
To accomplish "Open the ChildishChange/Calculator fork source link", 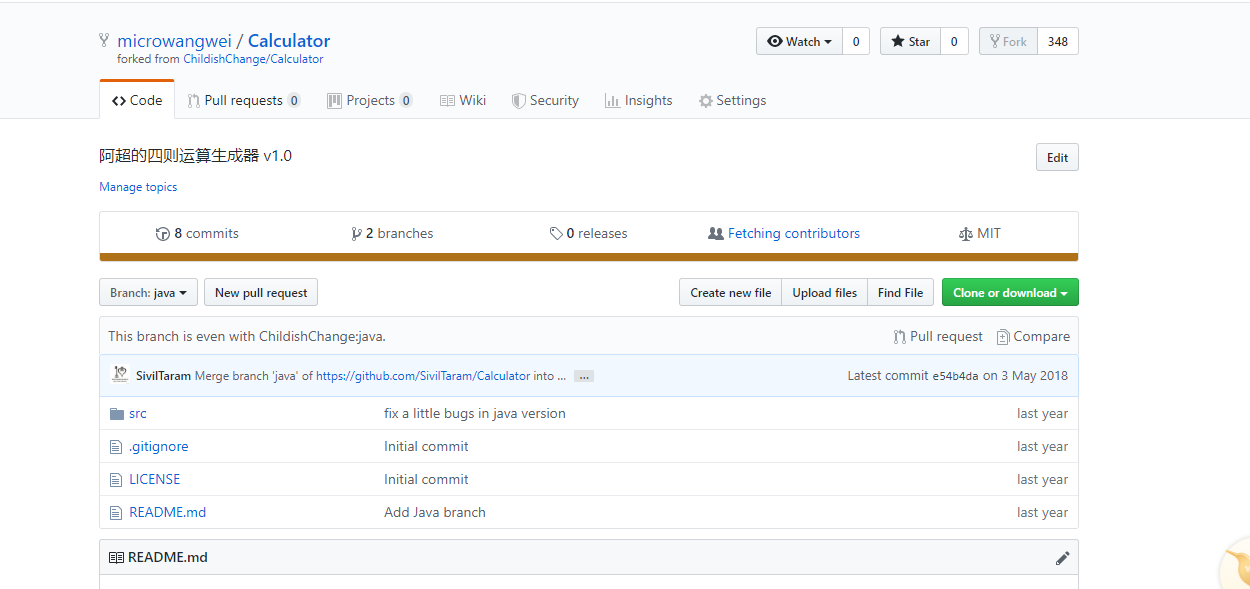I will click(253, 59).
